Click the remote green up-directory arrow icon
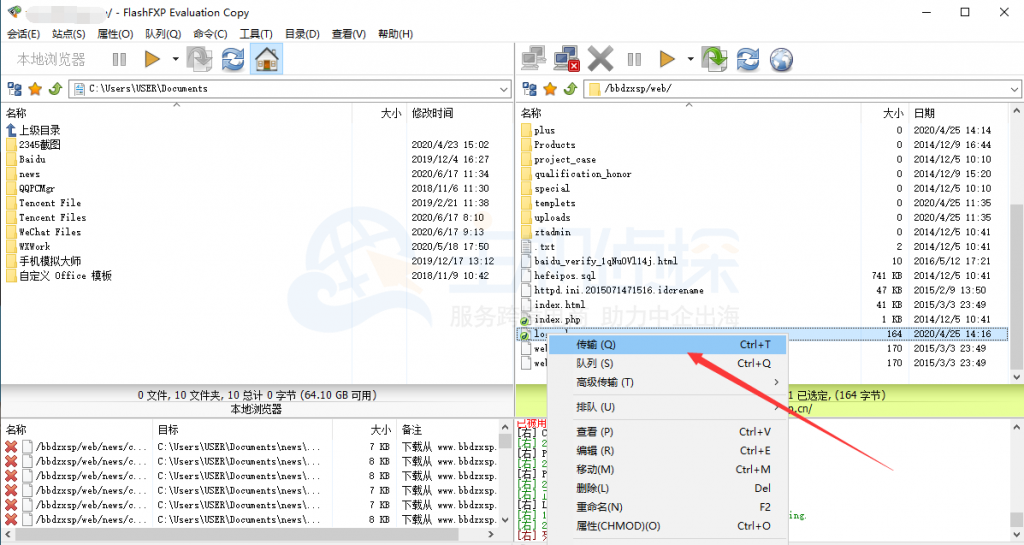 click(x=570, y=89)
